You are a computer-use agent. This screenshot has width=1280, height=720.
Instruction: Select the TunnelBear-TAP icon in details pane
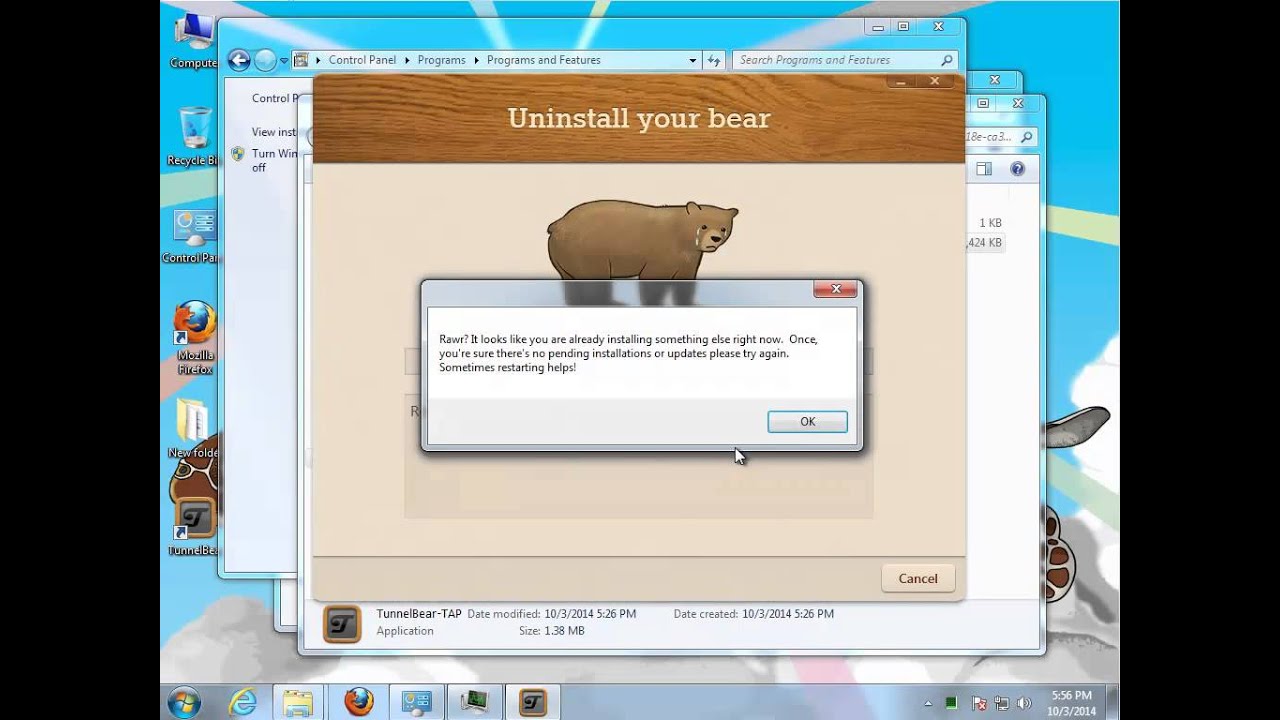point(342,623)
